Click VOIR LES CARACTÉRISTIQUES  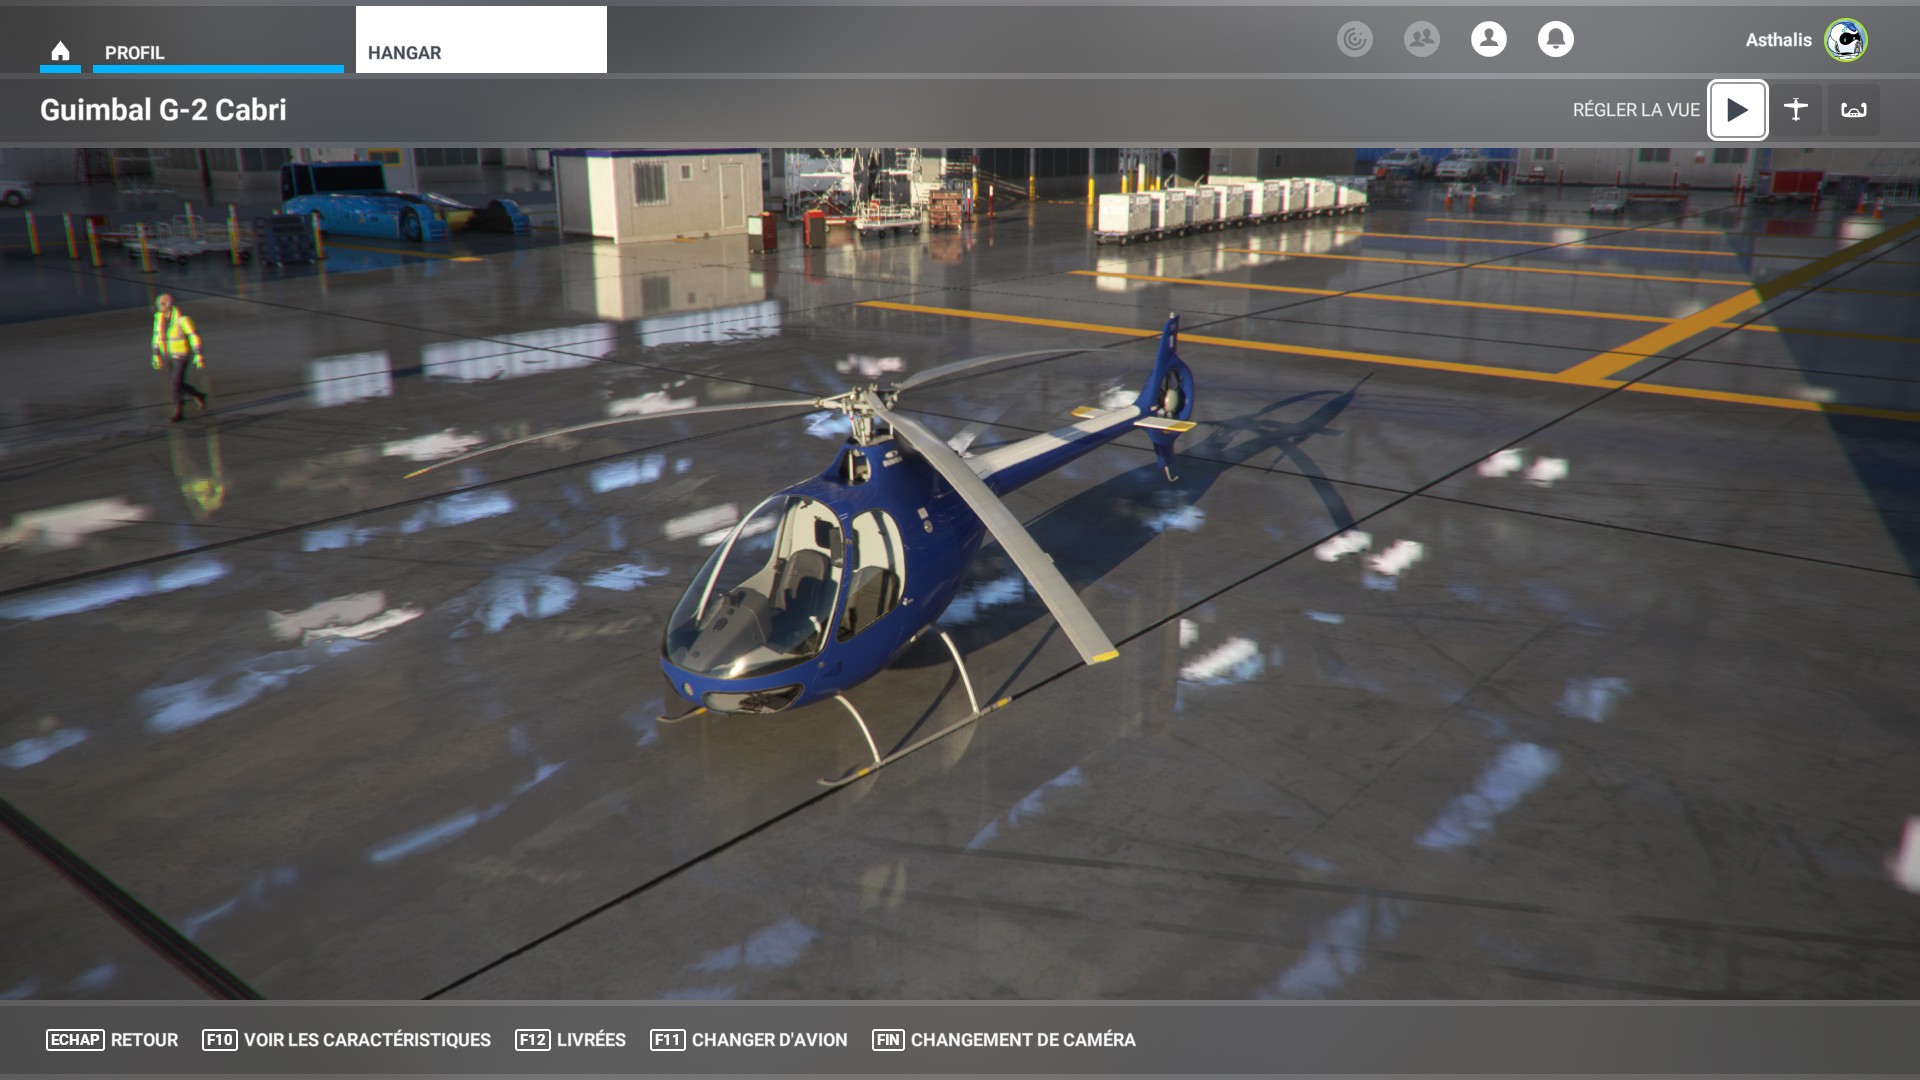tap(366, 1040)
